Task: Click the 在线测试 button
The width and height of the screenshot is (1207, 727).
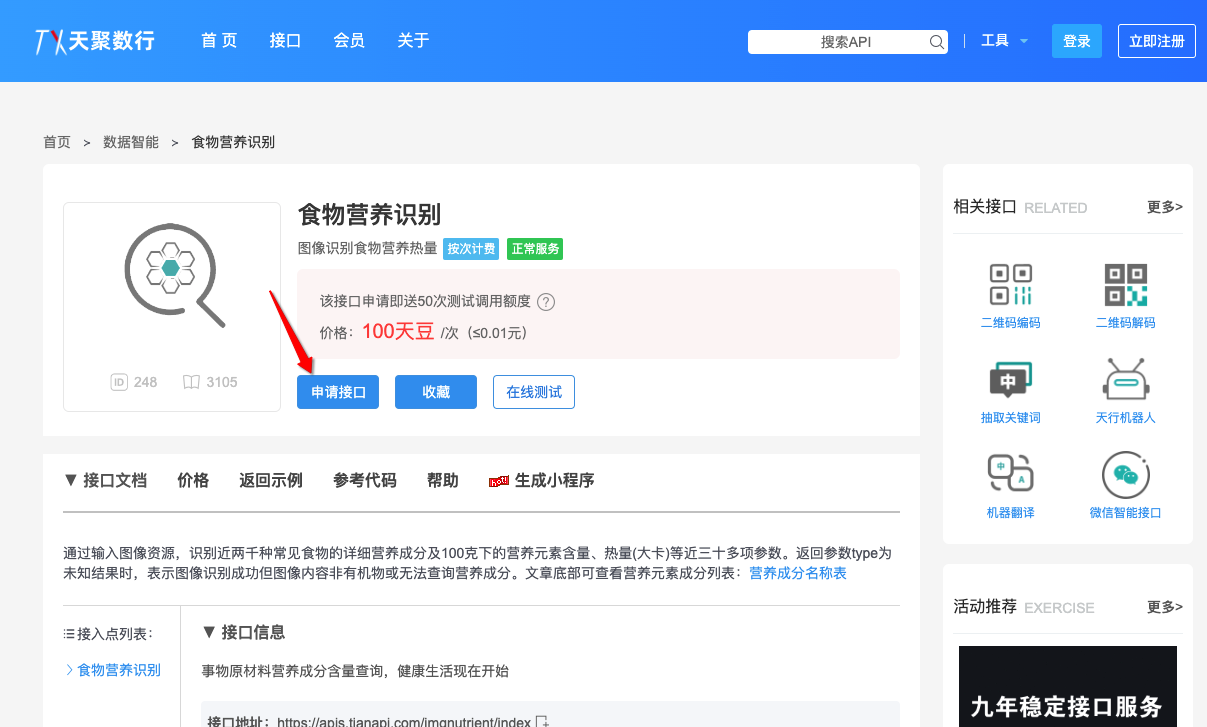Action: (x=534, y=392)
